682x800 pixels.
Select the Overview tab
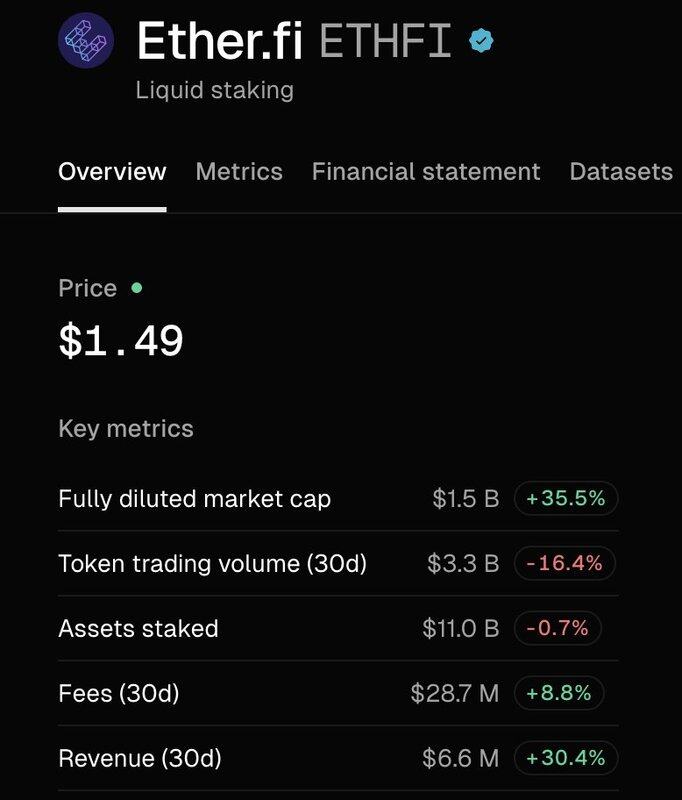[x=112, y=171]
